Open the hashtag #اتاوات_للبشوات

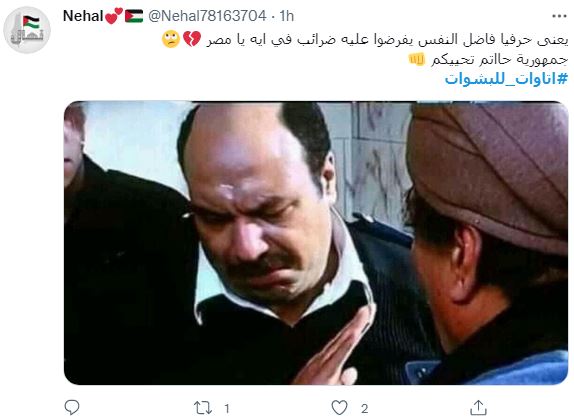[x=506, y=78]
